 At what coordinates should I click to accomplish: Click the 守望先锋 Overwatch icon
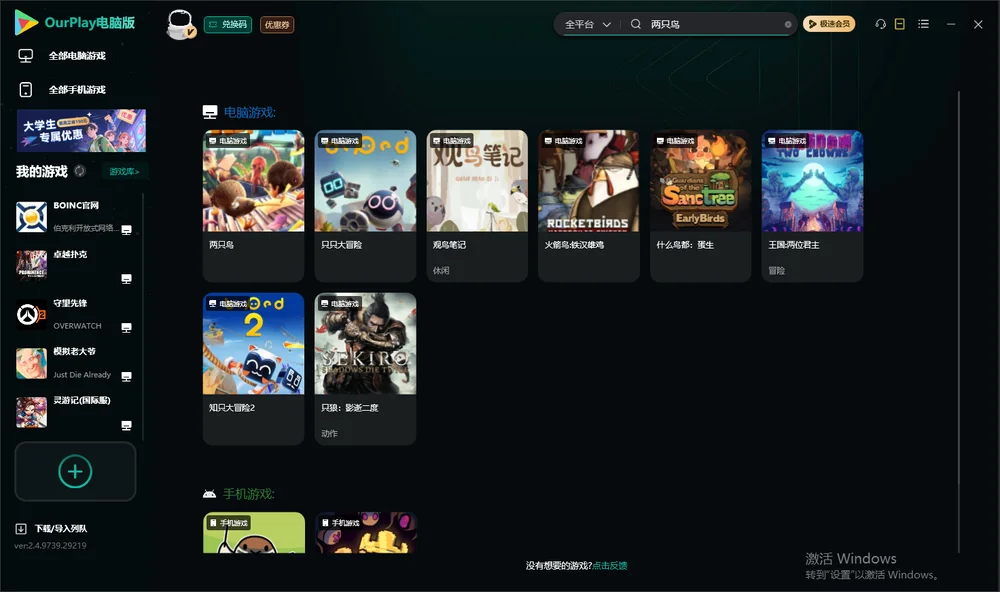click(x=31, y=314)
